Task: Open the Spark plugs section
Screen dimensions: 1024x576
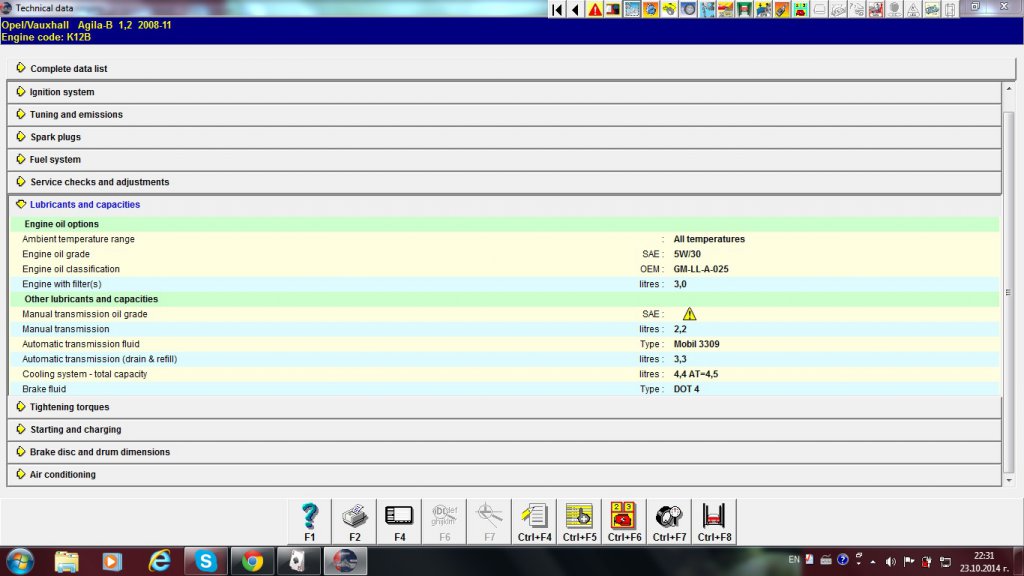Action: [x=55, y=137]
